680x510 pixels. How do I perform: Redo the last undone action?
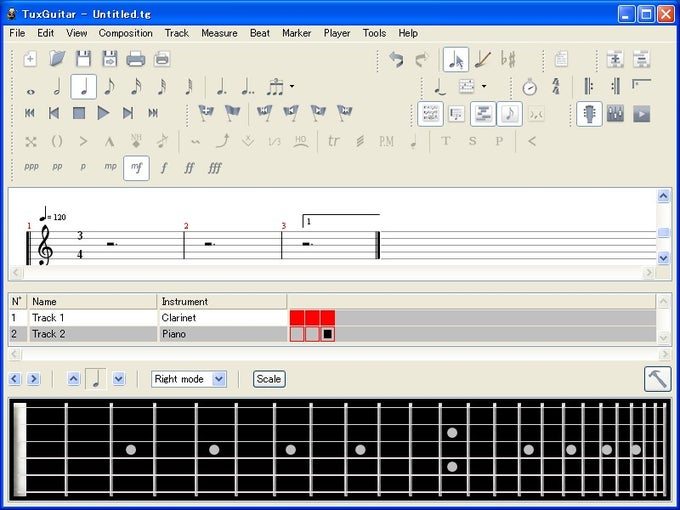click(x=422, y=59)
